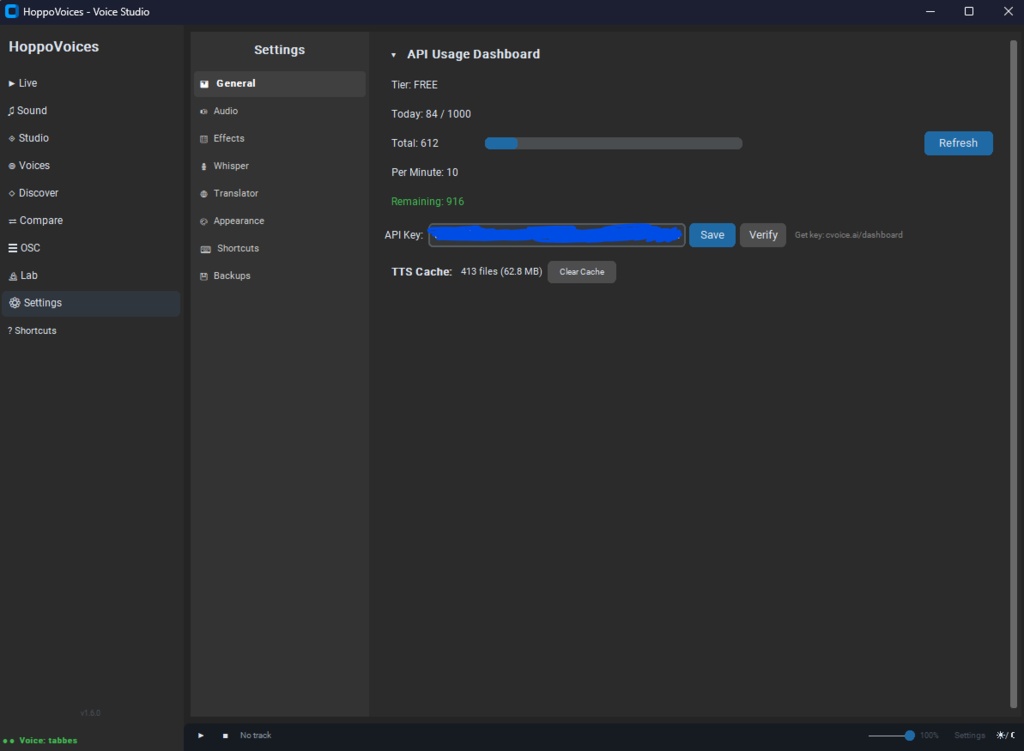
Task: Click the Total usage progress bar
Action: pos(613,143)
